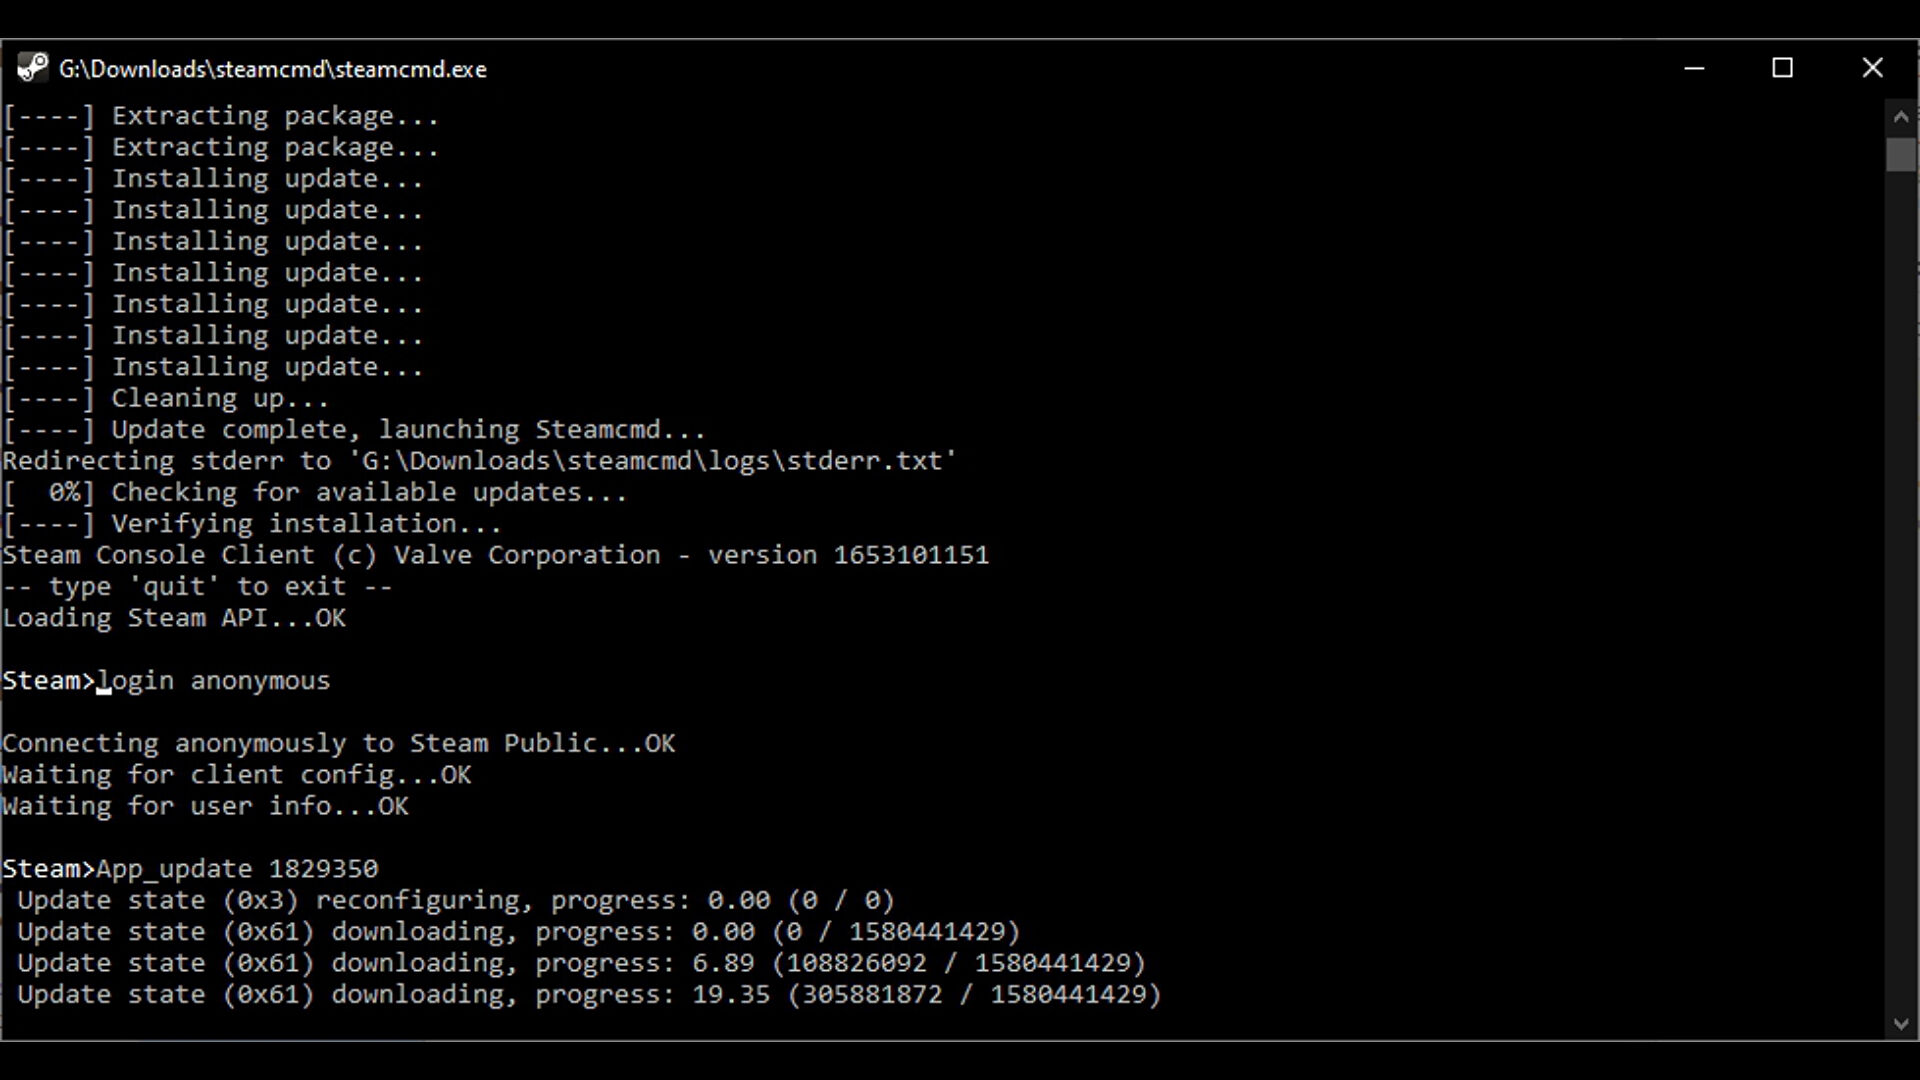Click on 'App_update 1829350' command text
Image resolution: width=1920 pixels, height=1080 pixels.
236,868
